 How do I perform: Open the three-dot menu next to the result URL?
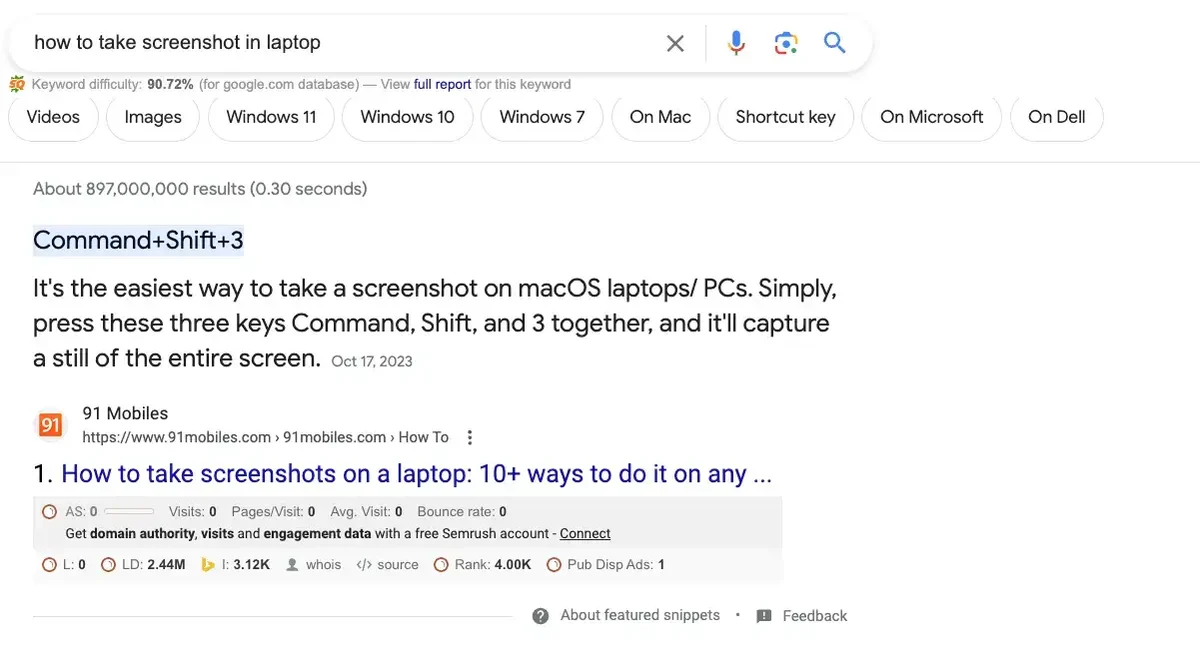pos(469,436)
